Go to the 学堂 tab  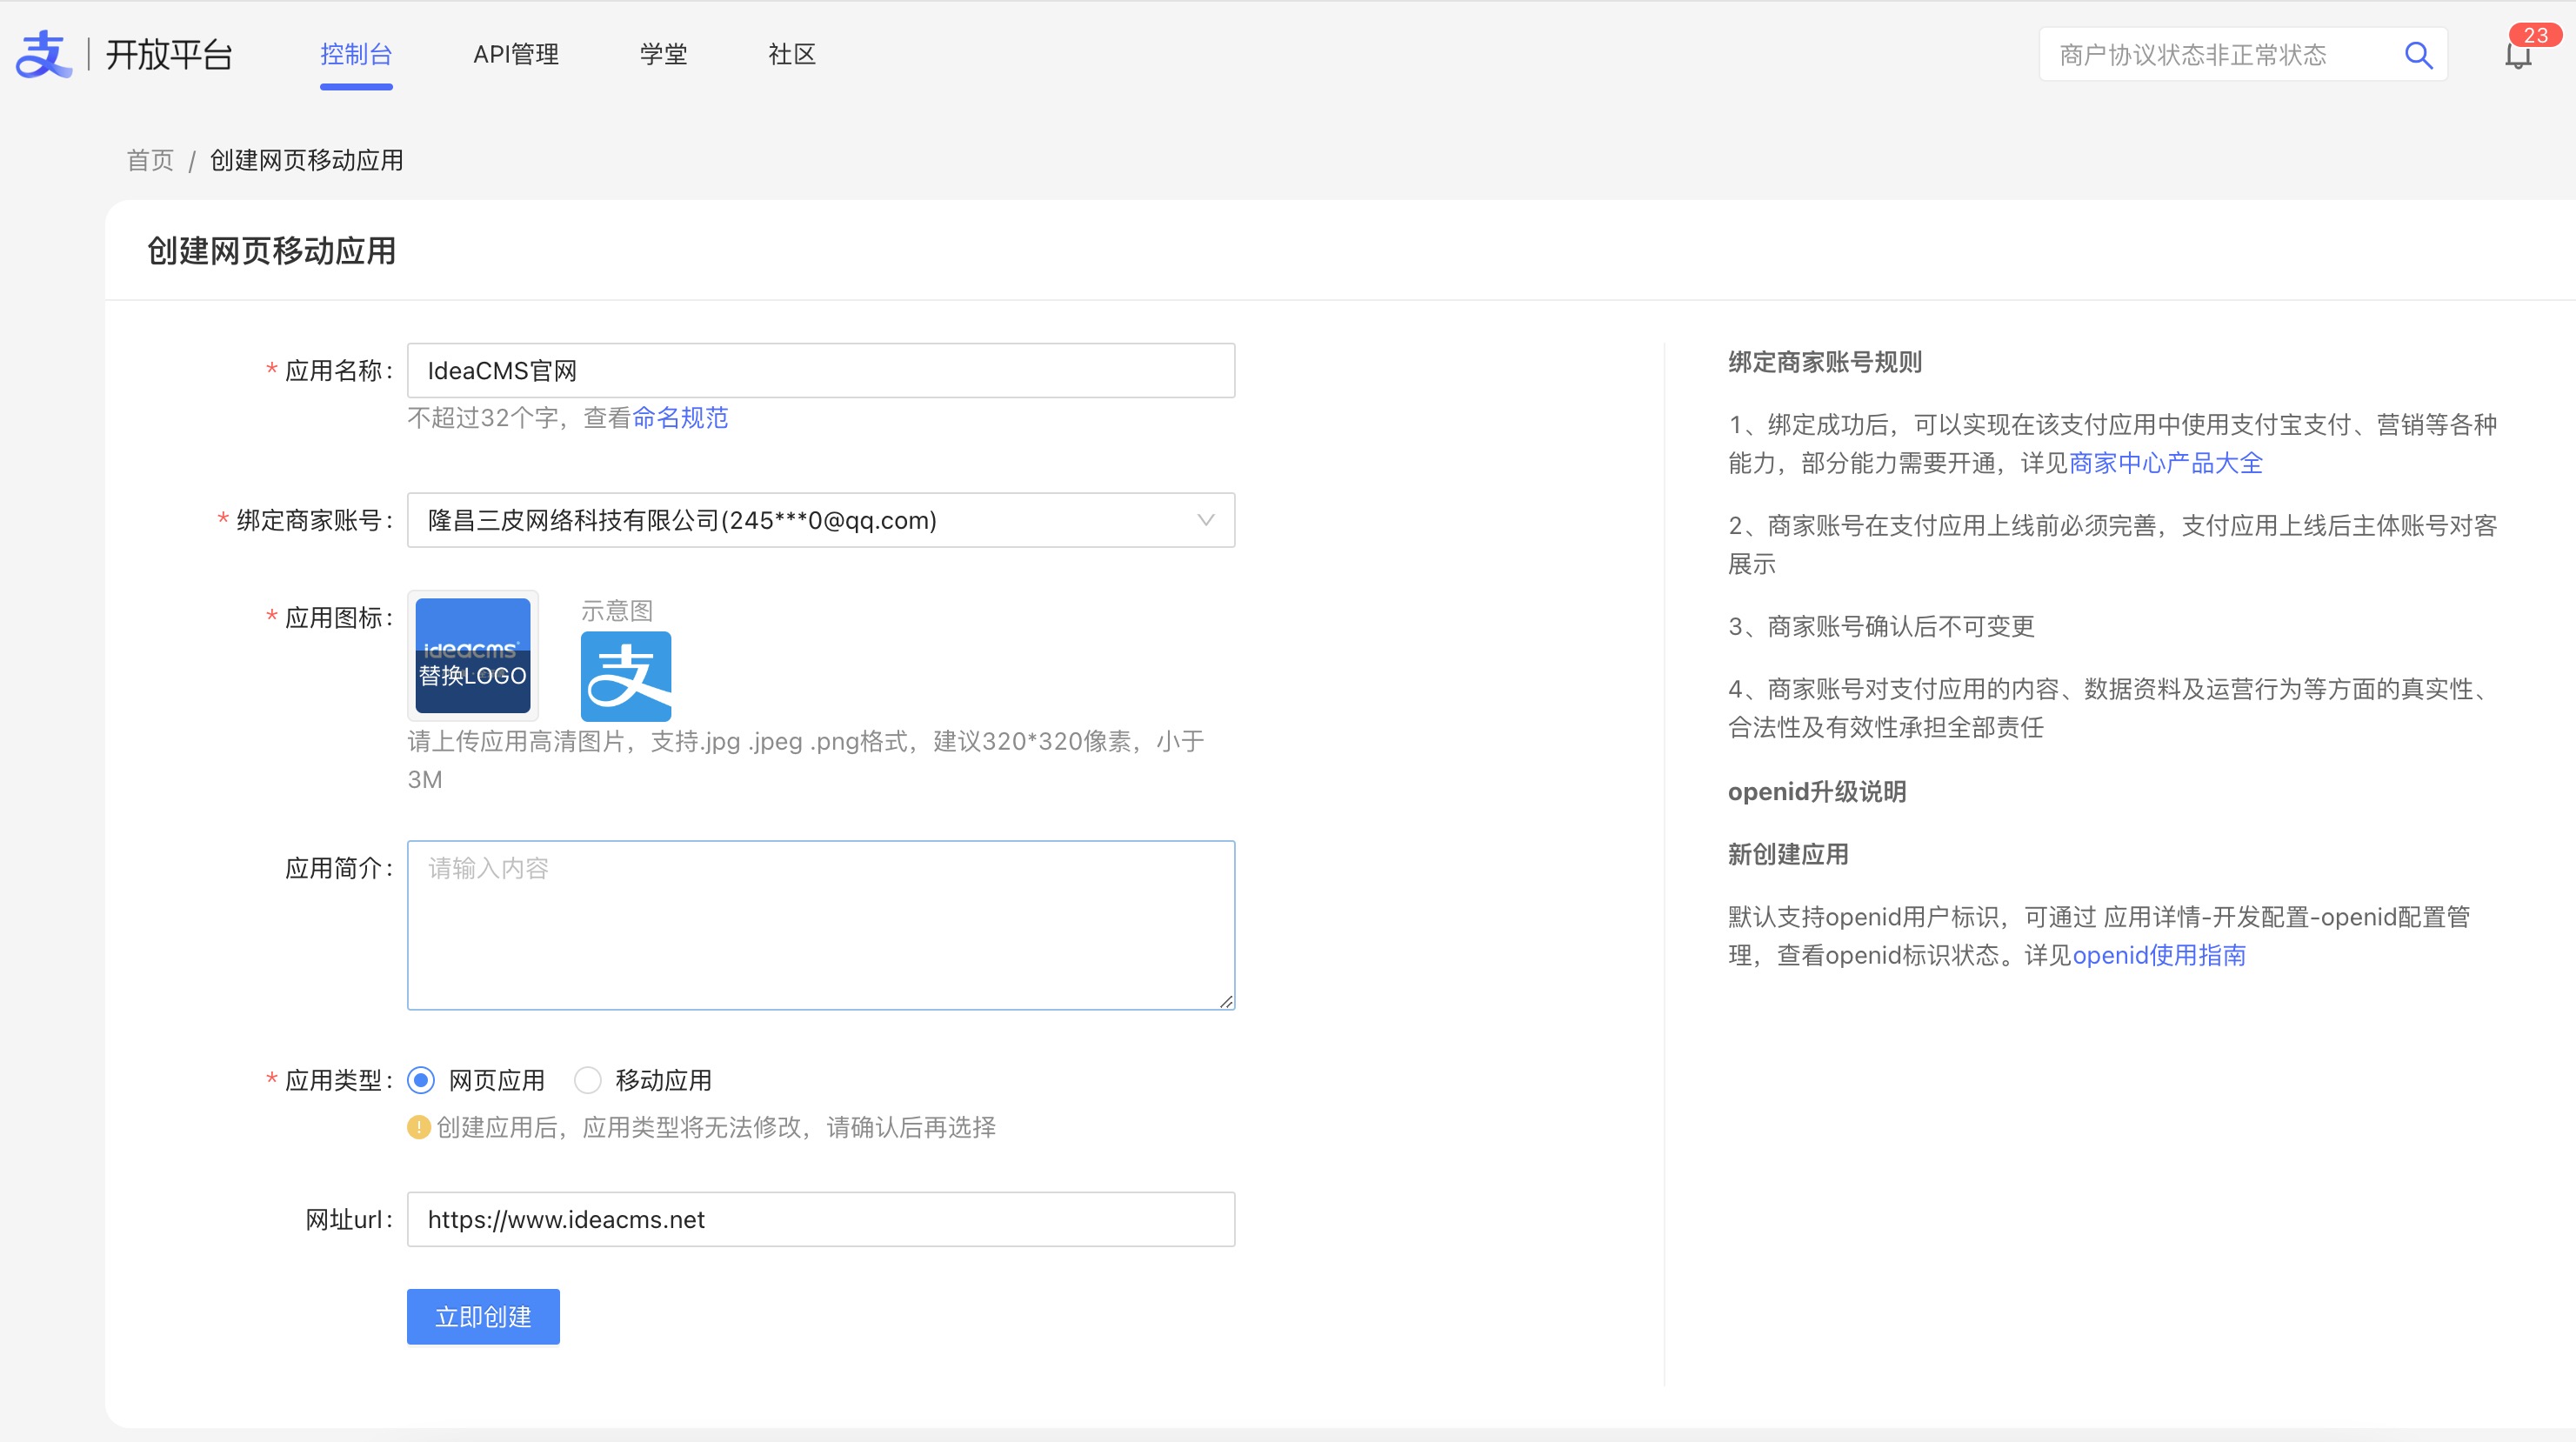pos(664,54)
